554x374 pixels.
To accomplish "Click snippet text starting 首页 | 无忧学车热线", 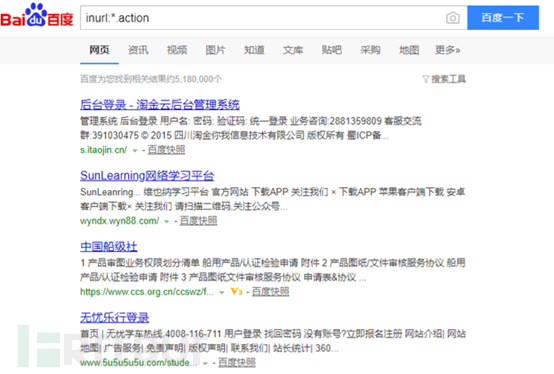I will 273,341.
